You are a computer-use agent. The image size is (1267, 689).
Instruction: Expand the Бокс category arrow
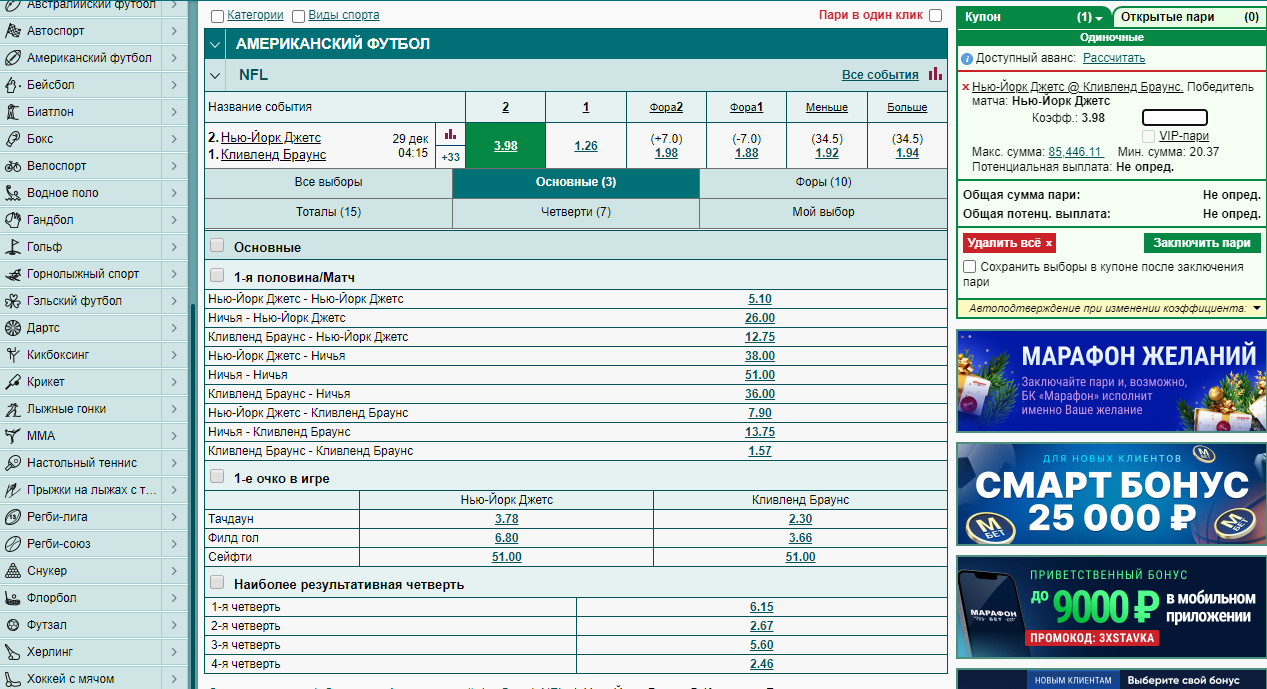pos(174,139)
